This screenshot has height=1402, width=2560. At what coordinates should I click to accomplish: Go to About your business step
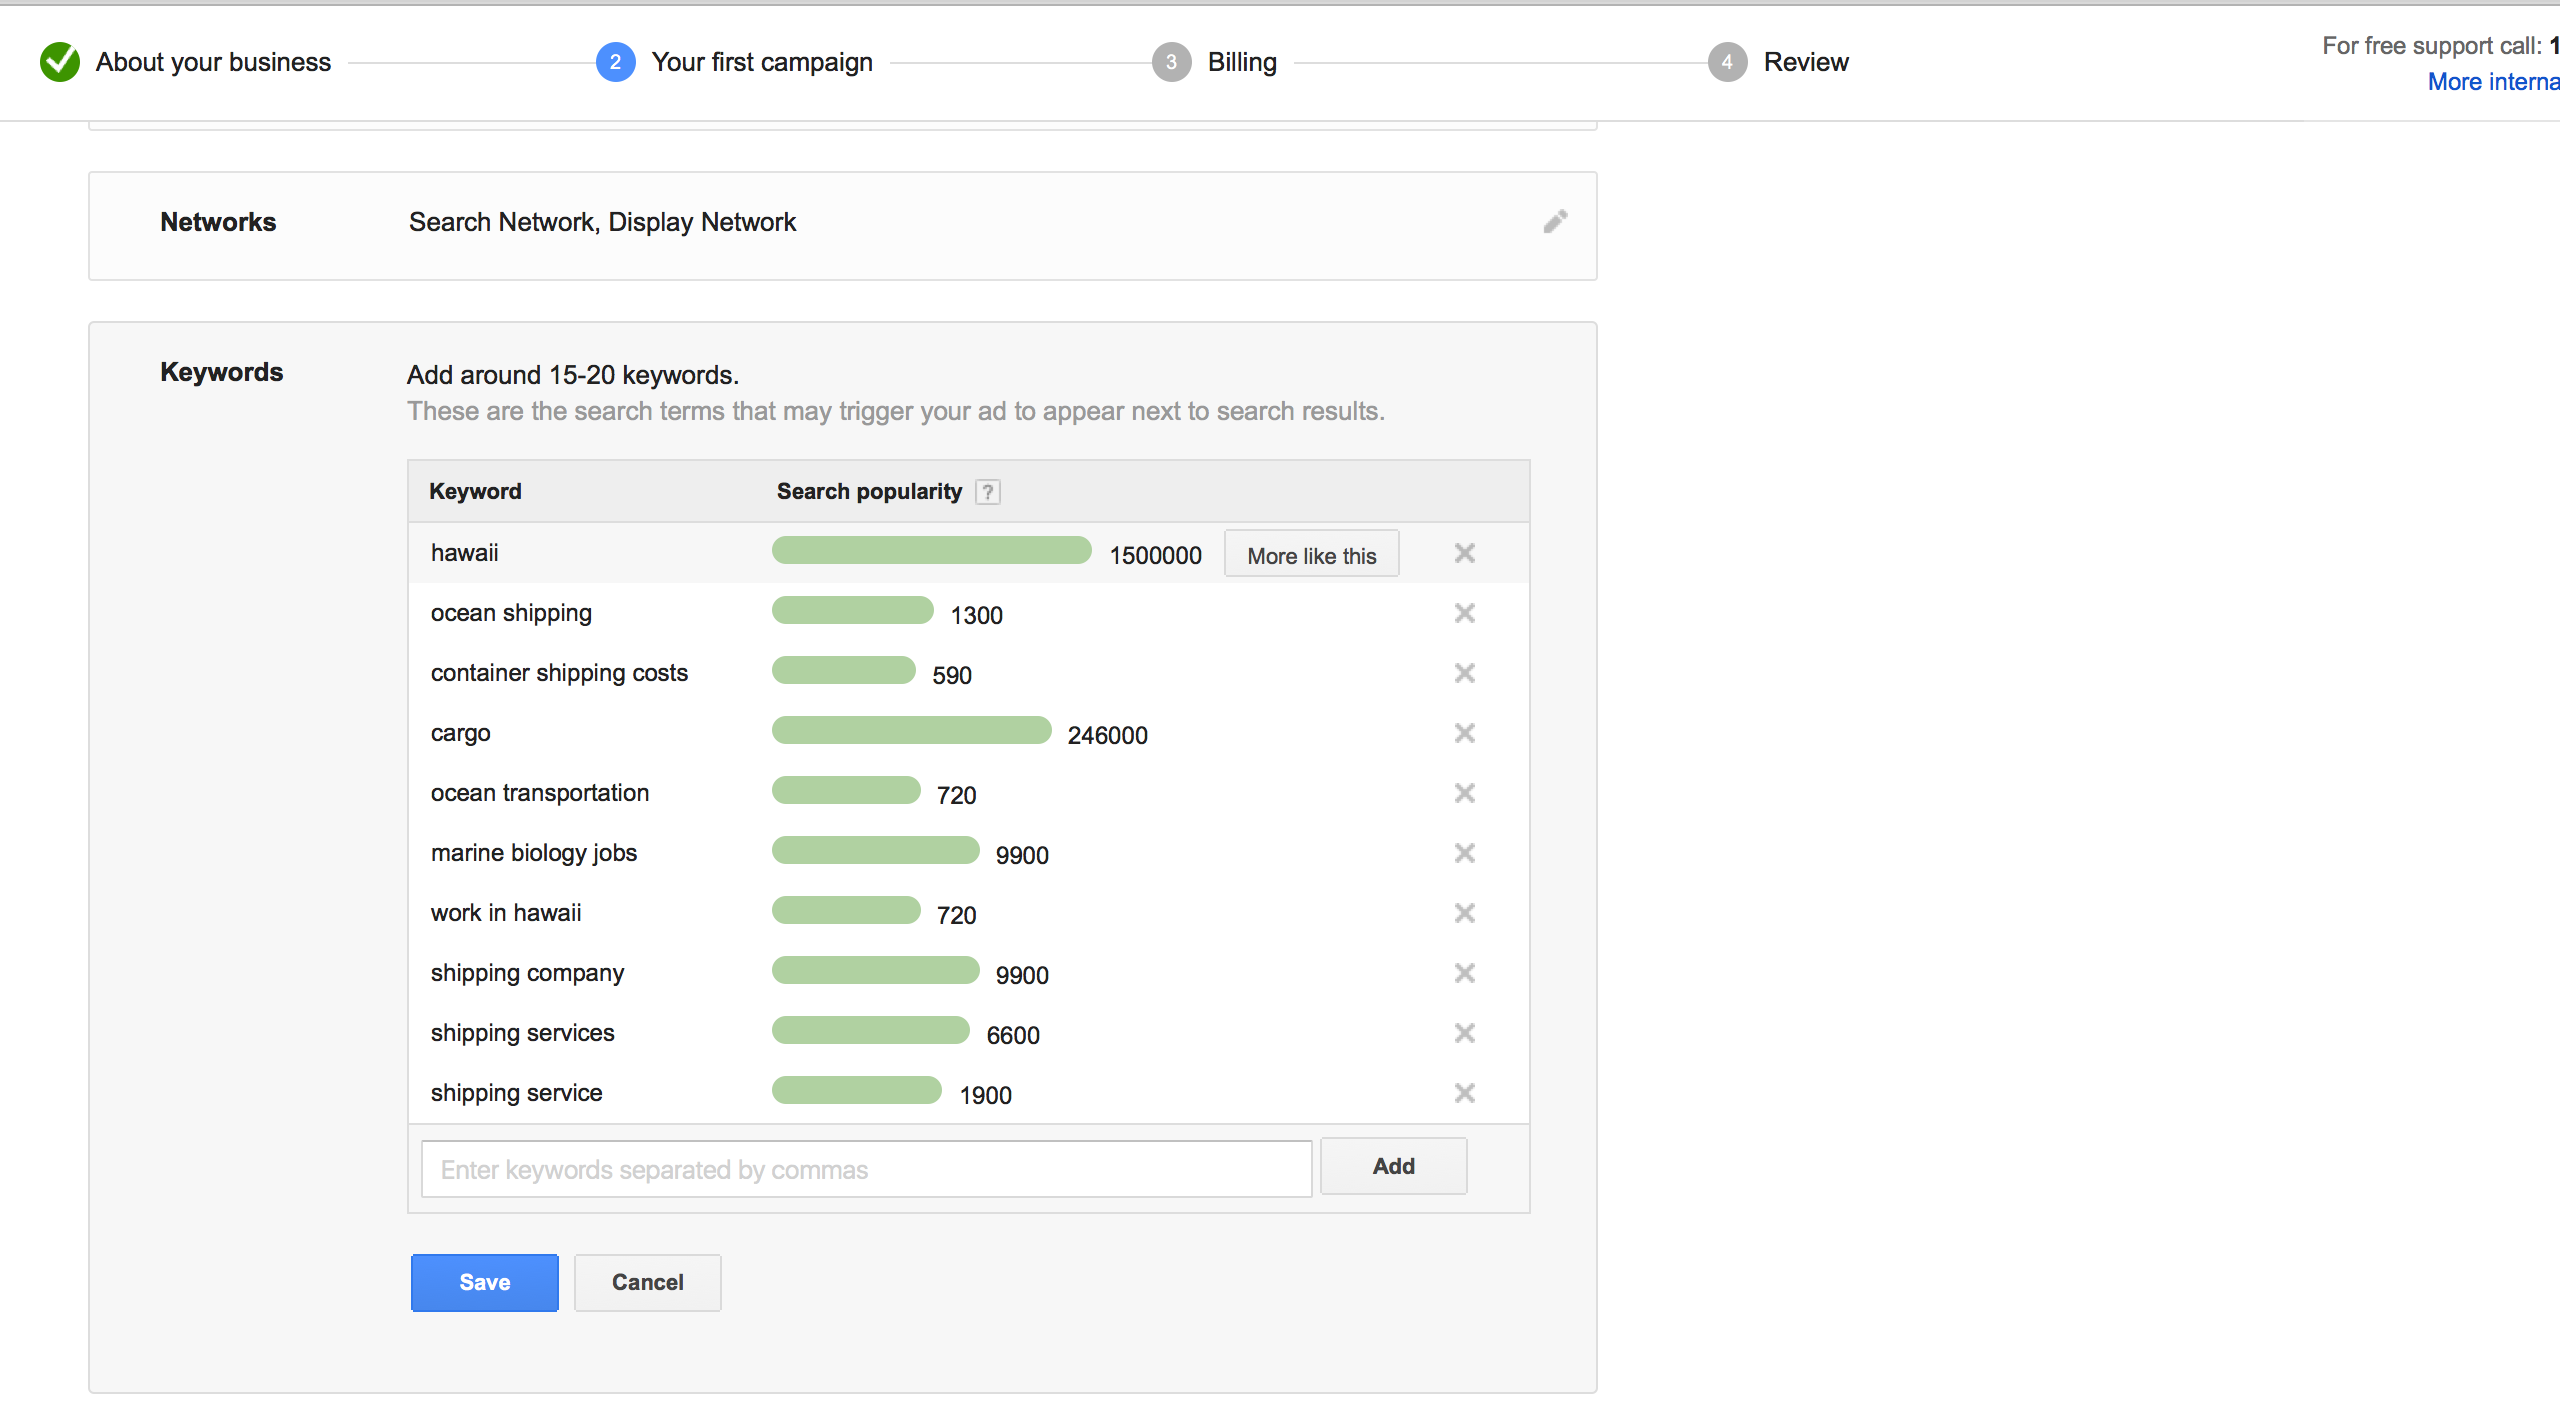coord(213,62)
